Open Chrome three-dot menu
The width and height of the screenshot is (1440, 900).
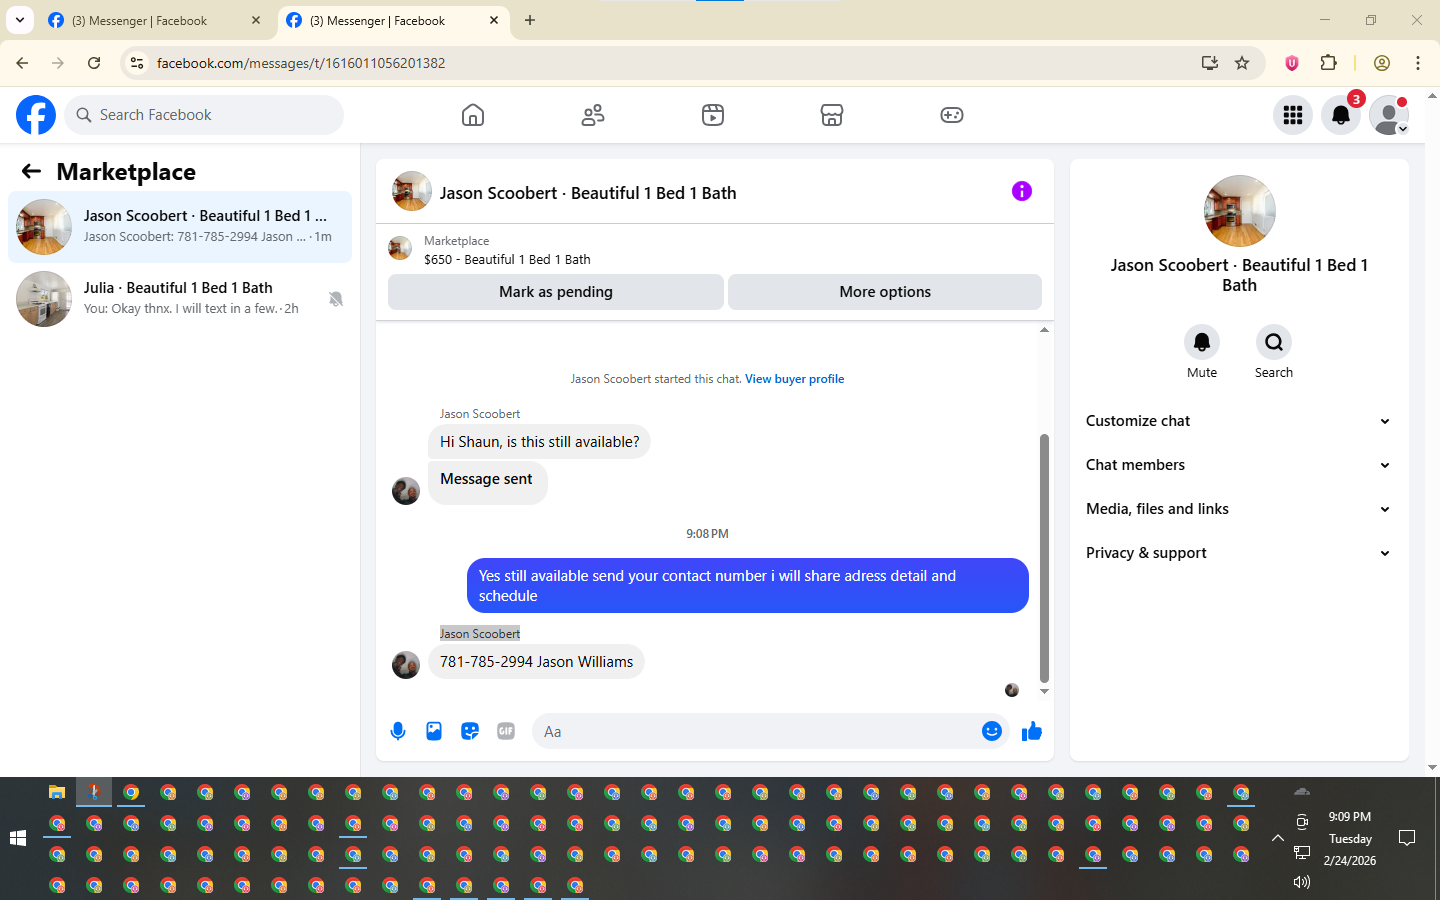[1418, 63]
